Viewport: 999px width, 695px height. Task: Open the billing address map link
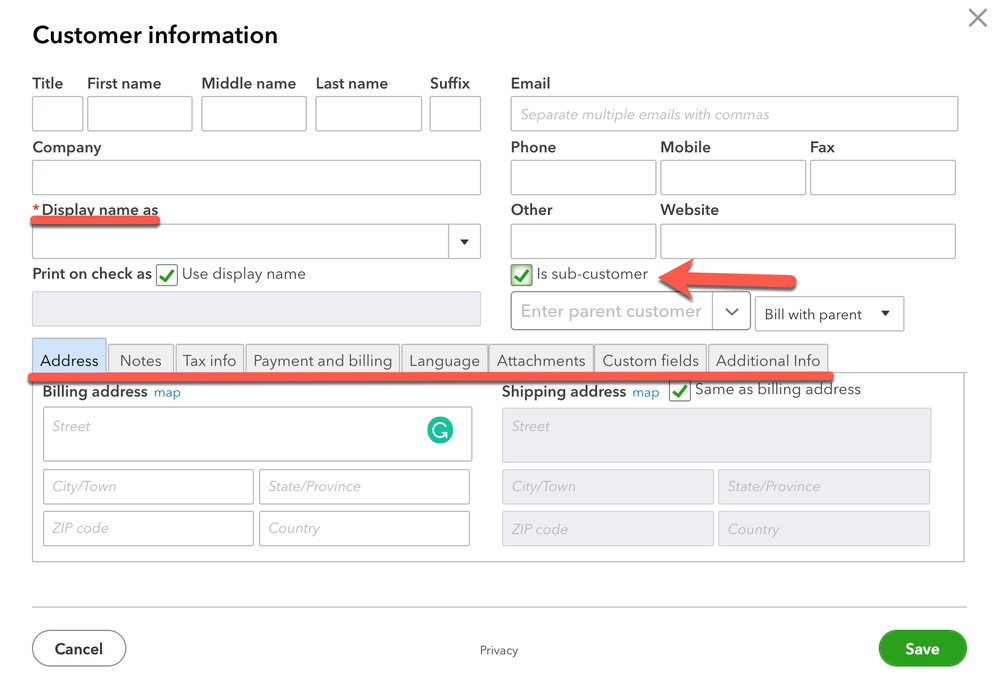coord(168,393)
